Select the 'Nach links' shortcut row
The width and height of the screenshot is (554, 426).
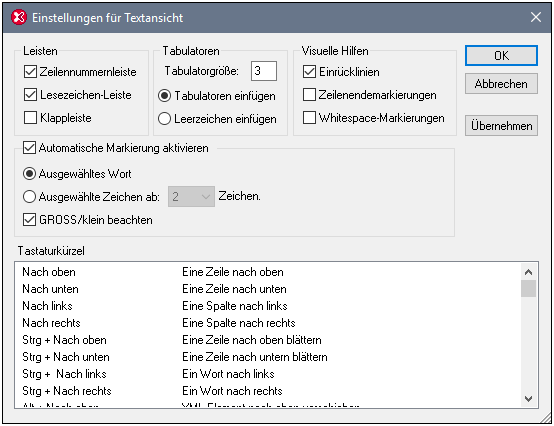tap(268, 306)
